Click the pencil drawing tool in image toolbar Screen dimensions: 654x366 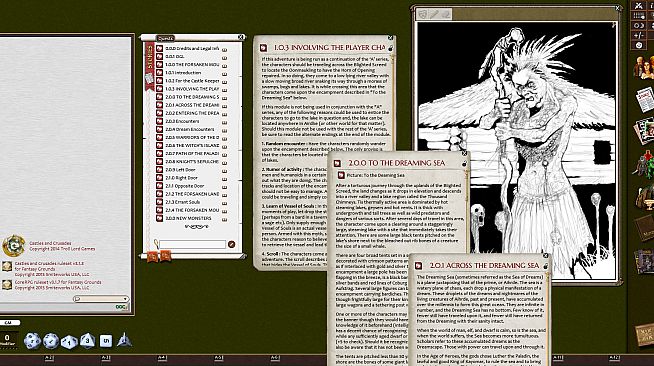pyautogui.click(x=434, y=15)
